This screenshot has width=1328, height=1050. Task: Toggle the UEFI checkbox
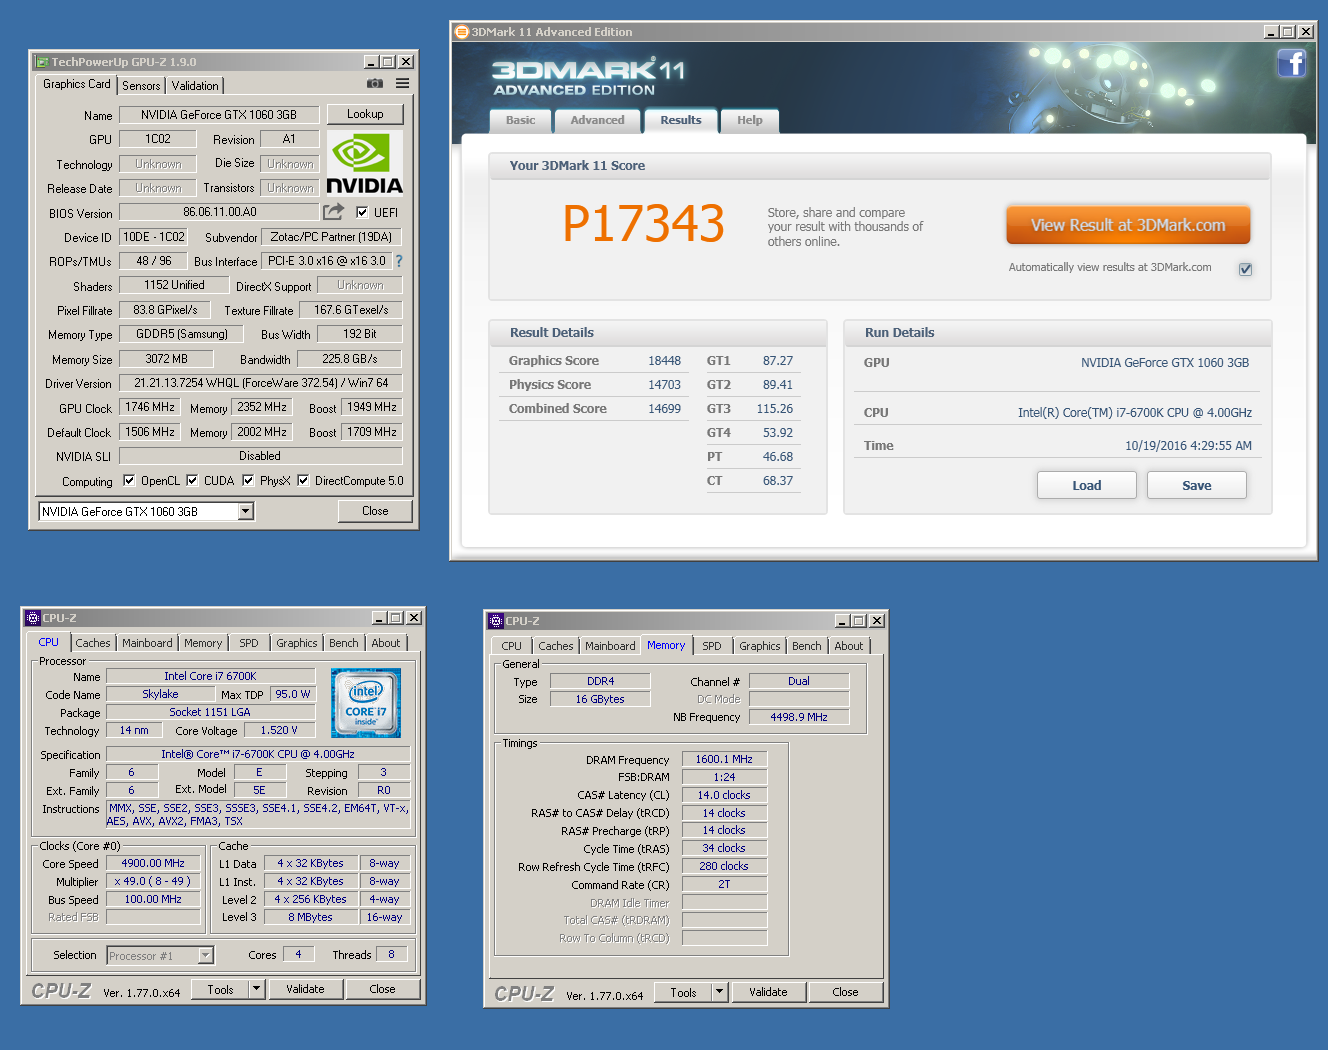tap(362, 212)
